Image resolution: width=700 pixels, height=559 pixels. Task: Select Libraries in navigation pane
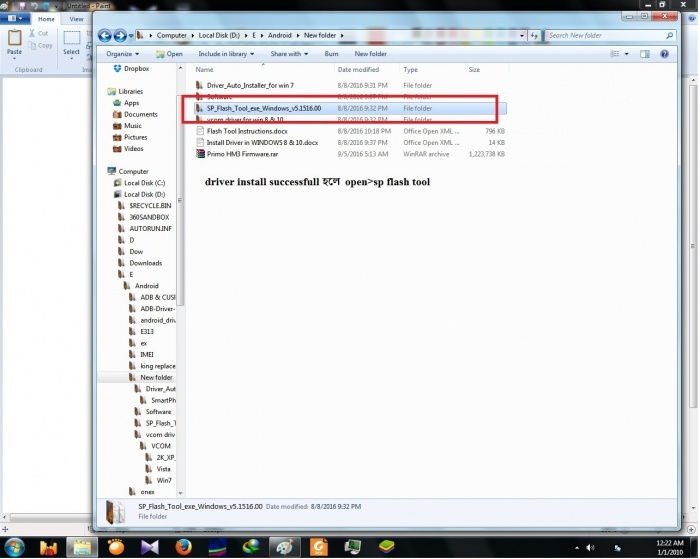[x=125, y=91]
